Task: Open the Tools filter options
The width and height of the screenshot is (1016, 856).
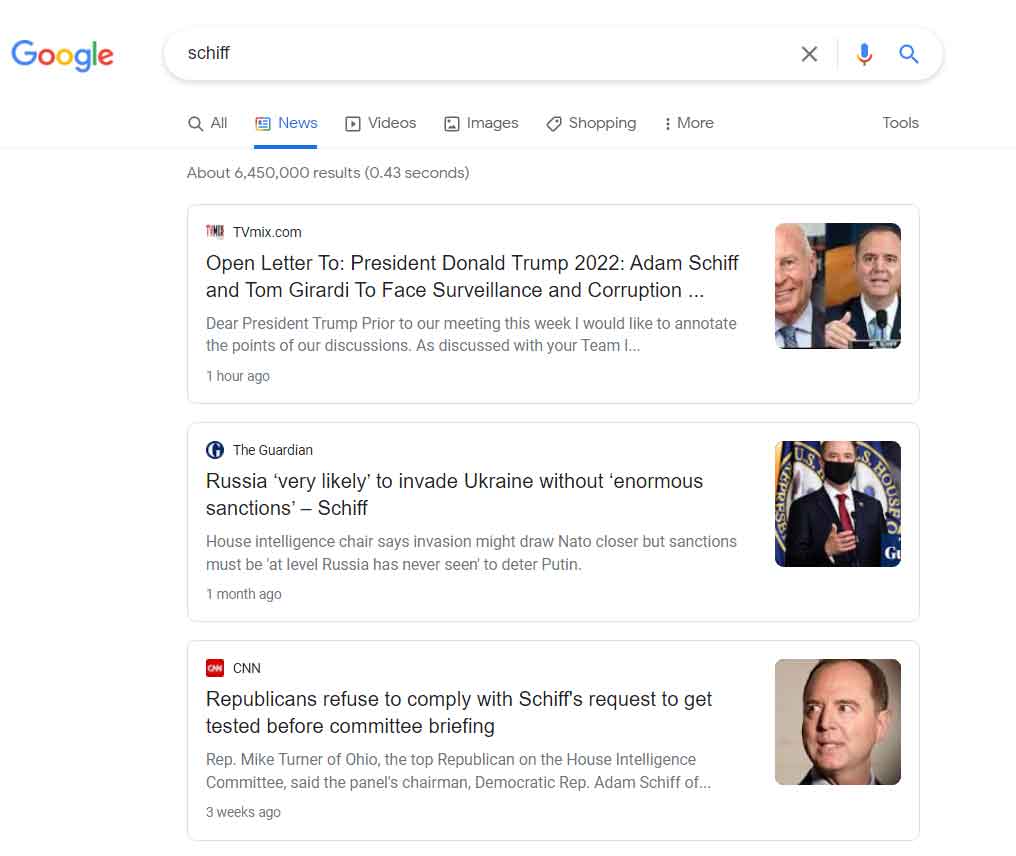Action: tap(900, 123)
